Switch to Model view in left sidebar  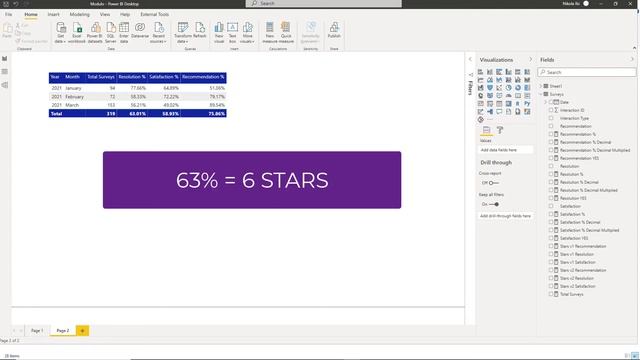coord(5,85)
